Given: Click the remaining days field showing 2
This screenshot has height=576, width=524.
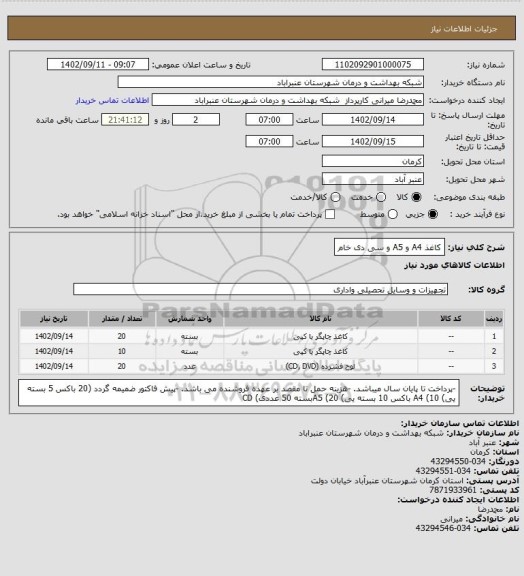Looking at the screenshot, I should click(x=196, y=120).
